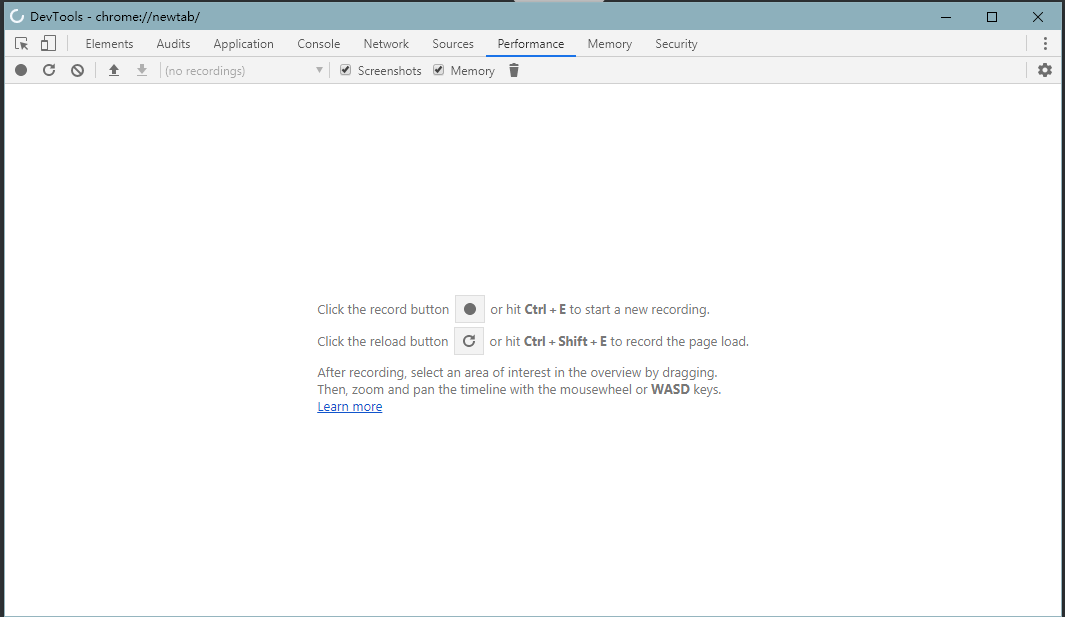Screen dimensions: 1065x617
Task: Open DevTools three-dot customize menu
Action: [x=1045, y=44]
